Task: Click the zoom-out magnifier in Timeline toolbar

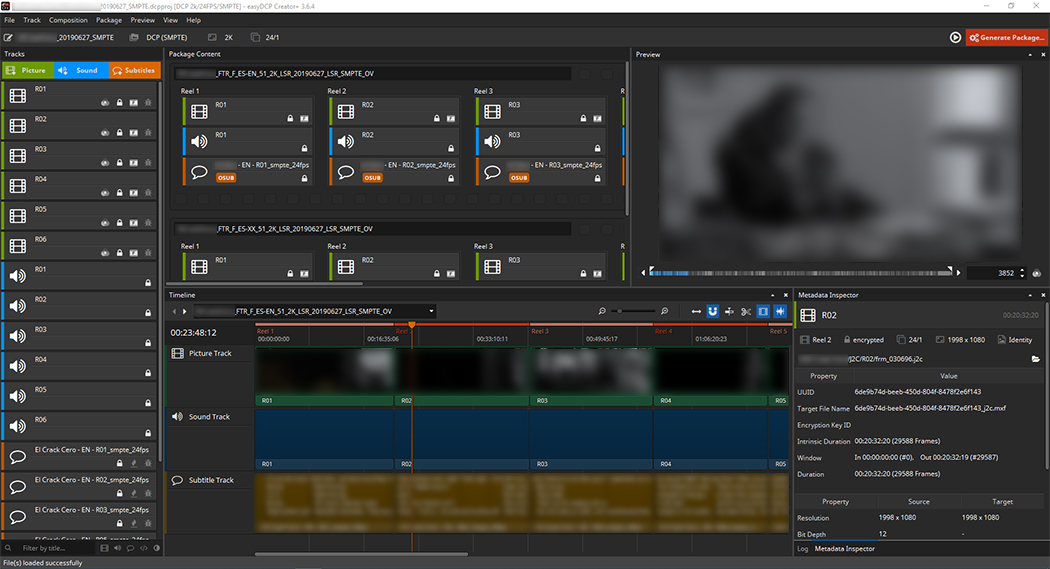Action: pos(602,311)
